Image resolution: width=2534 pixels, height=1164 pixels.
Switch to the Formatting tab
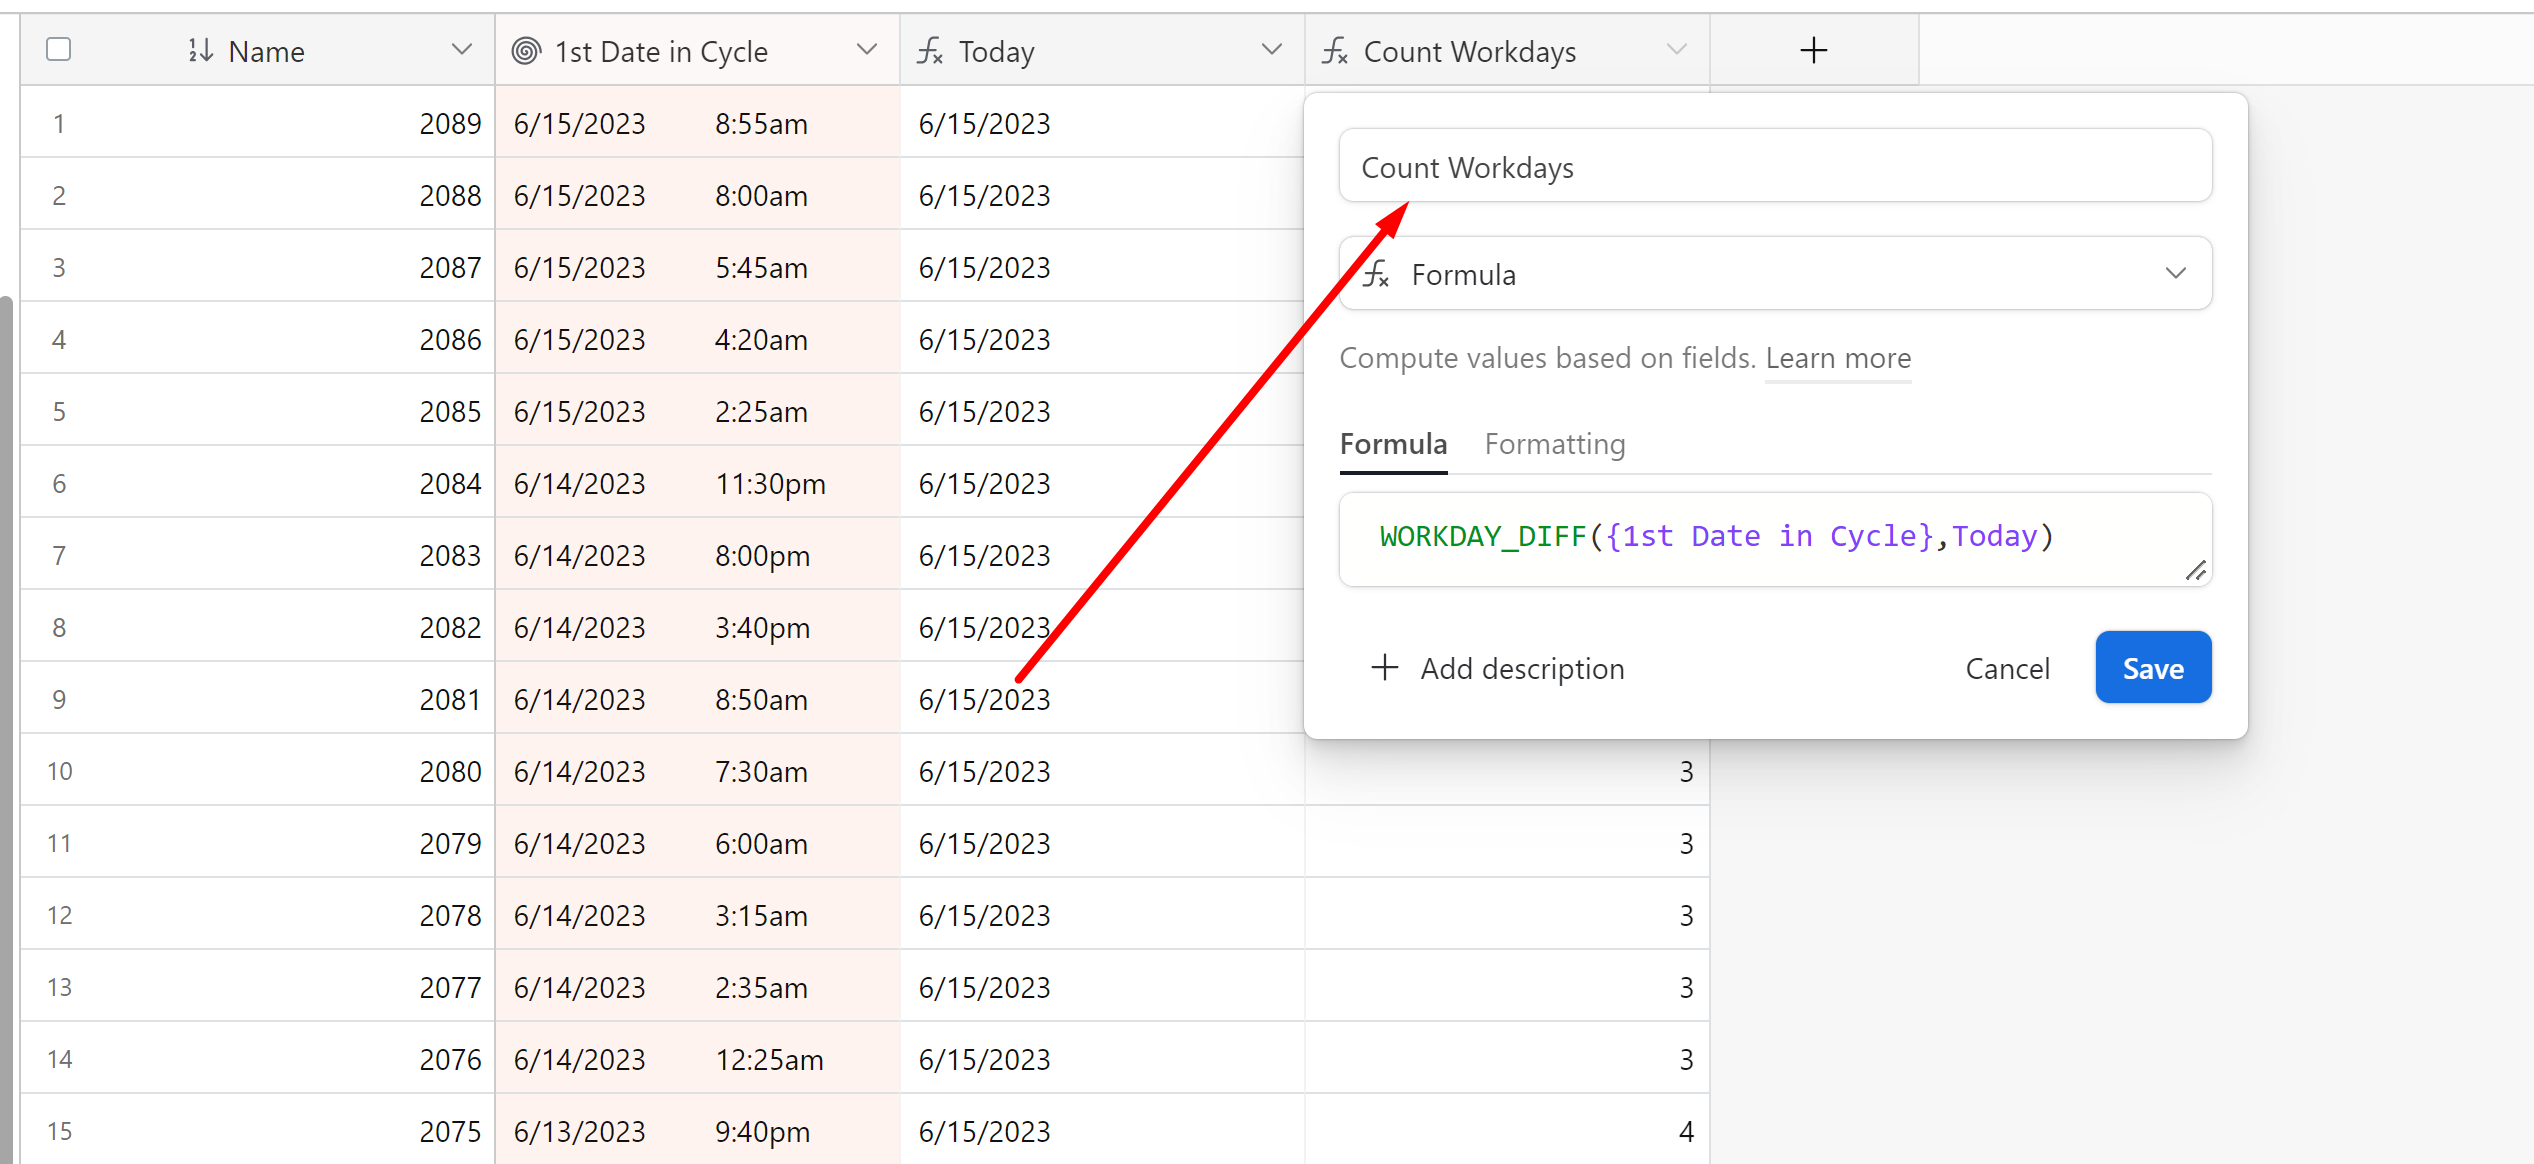tap(1555, 444)
